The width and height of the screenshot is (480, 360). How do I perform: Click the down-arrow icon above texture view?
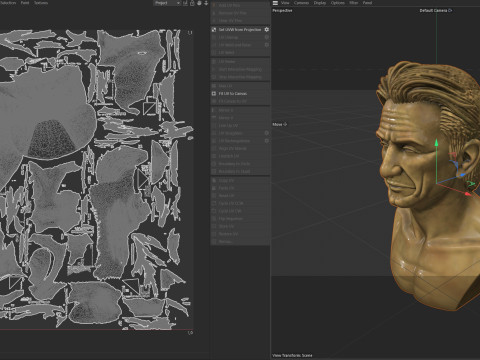pos(206,3)
